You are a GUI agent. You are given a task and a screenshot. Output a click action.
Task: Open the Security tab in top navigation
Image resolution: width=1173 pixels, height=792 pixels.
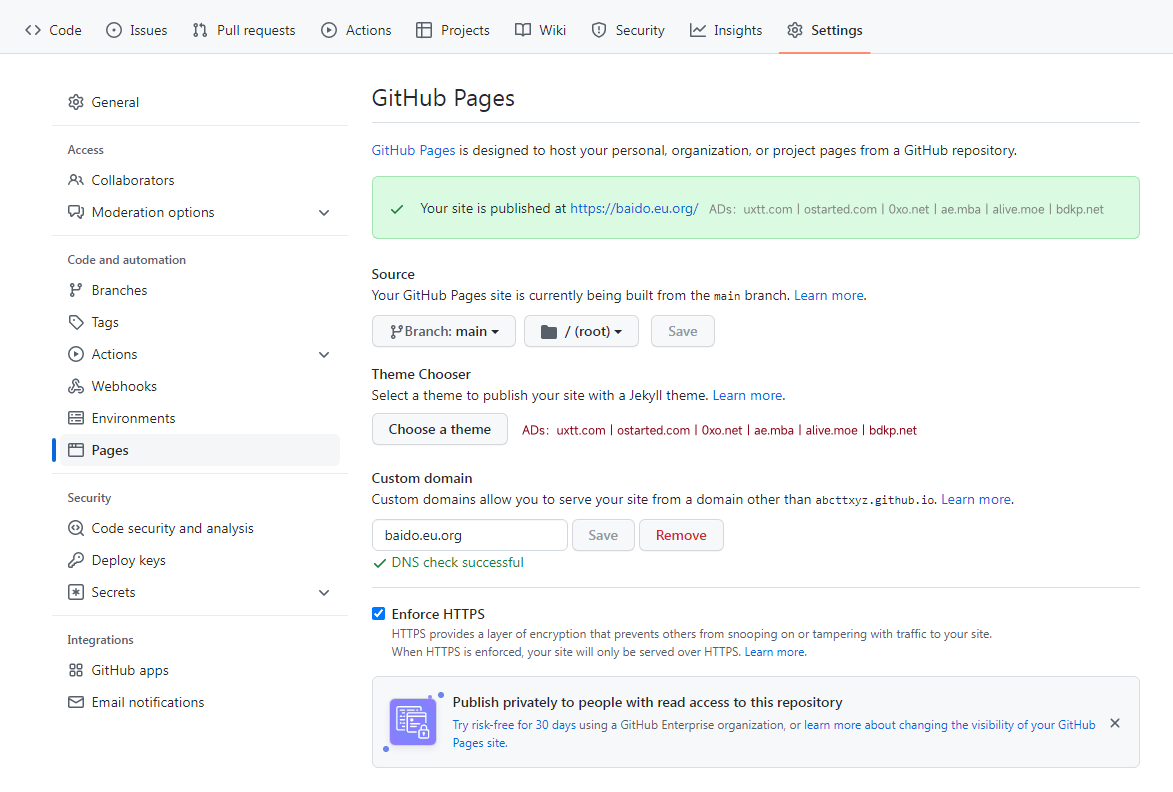(x=628, y=30)
